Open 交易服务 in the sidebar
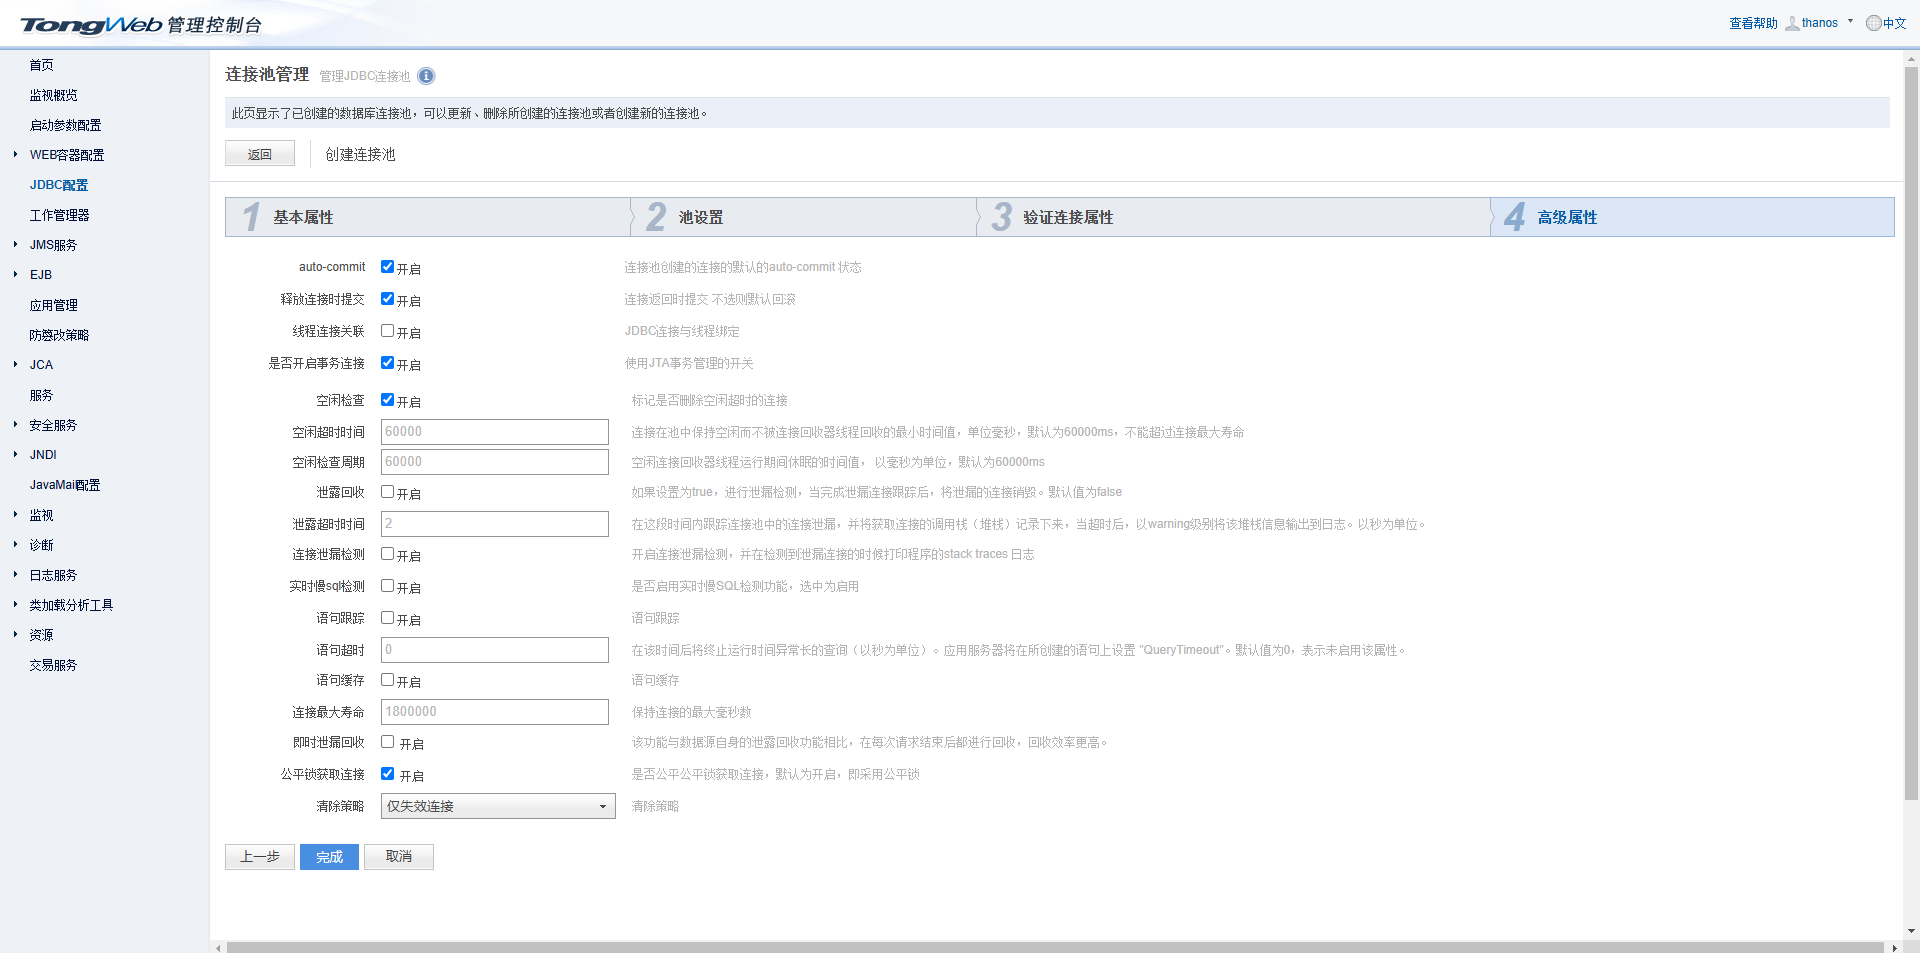1920x953 pixels. point(53,665)
